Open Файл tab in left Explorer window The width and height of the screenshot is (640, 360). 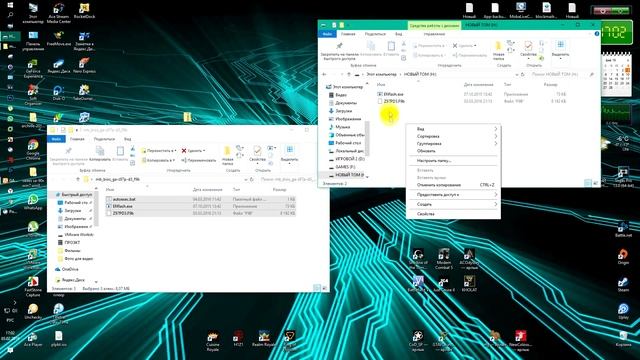click(56, 139)
